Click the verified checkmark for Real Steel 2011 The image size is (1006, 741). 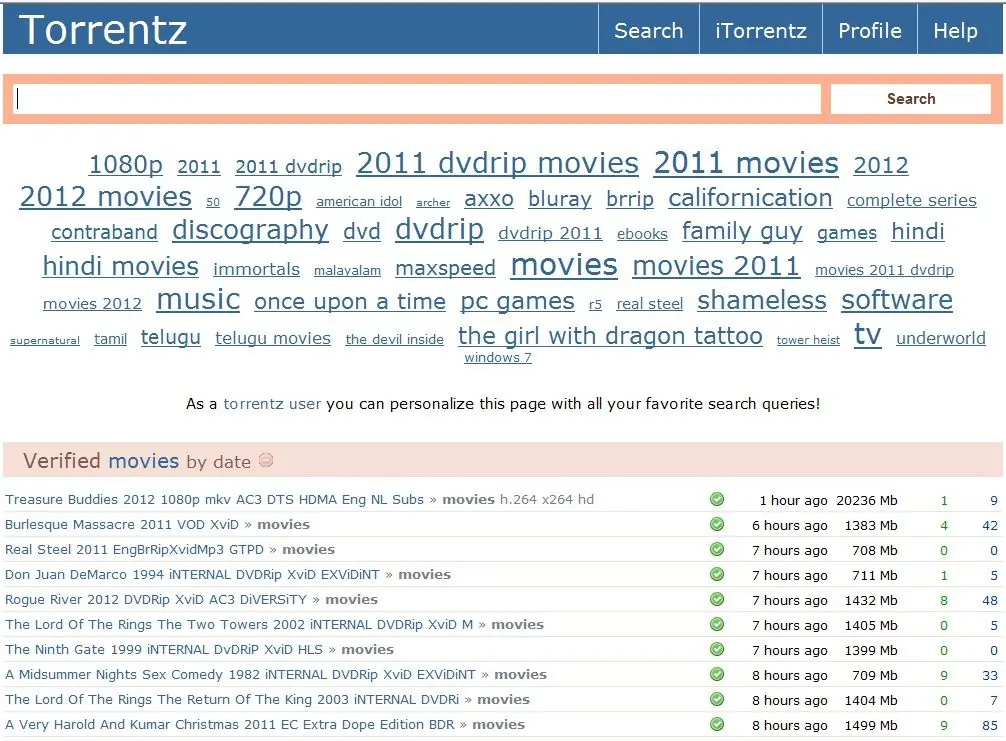point(717,549)
